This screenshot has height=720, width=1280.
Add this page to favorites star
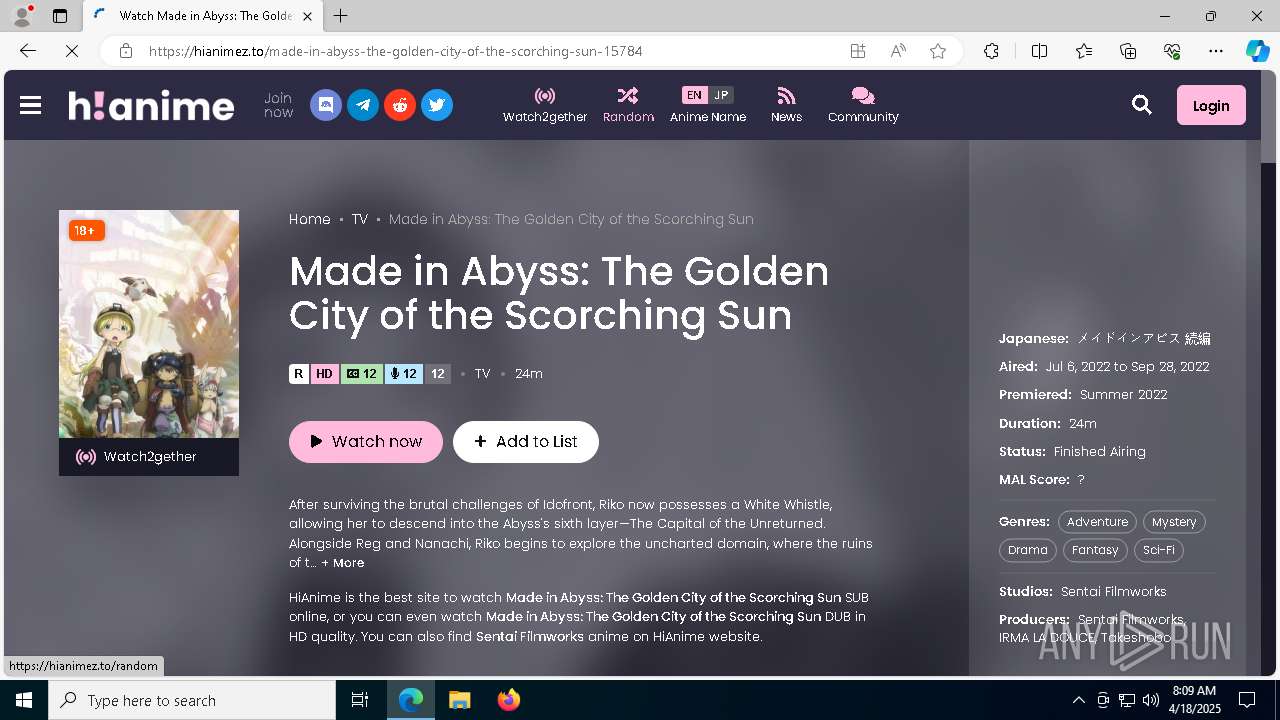[938, 51]
